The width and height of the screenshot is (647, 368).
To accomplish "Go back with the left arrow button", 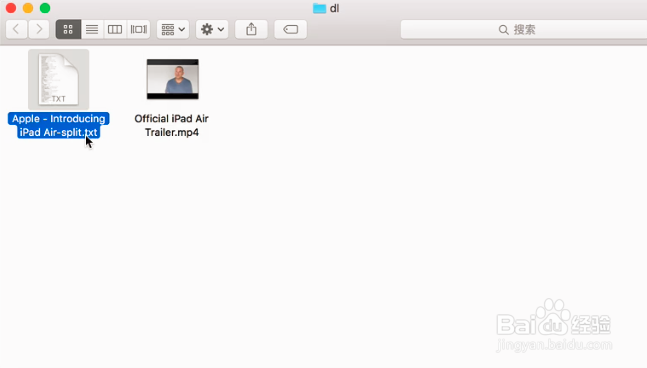I will pyautogui.click(x=17, y=29).
